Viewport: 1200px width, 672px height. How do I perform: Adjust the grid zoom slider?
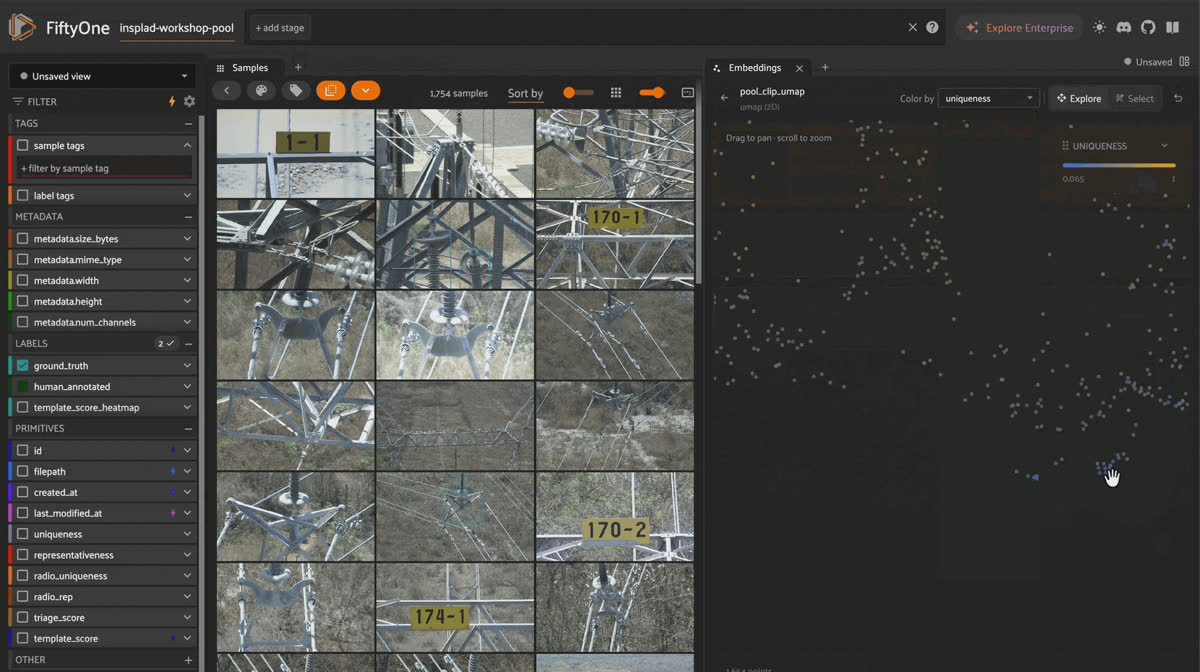coord(652,92)
